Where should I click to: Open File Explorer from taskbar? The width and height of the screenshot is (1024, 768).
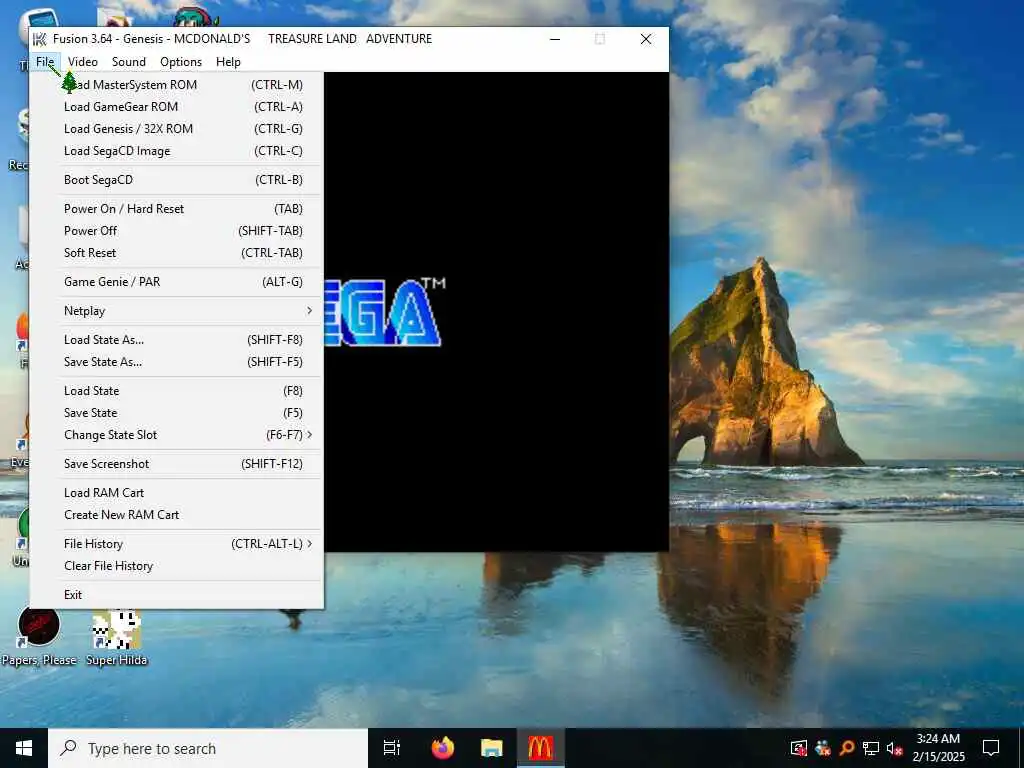click(x=492, y=748)
